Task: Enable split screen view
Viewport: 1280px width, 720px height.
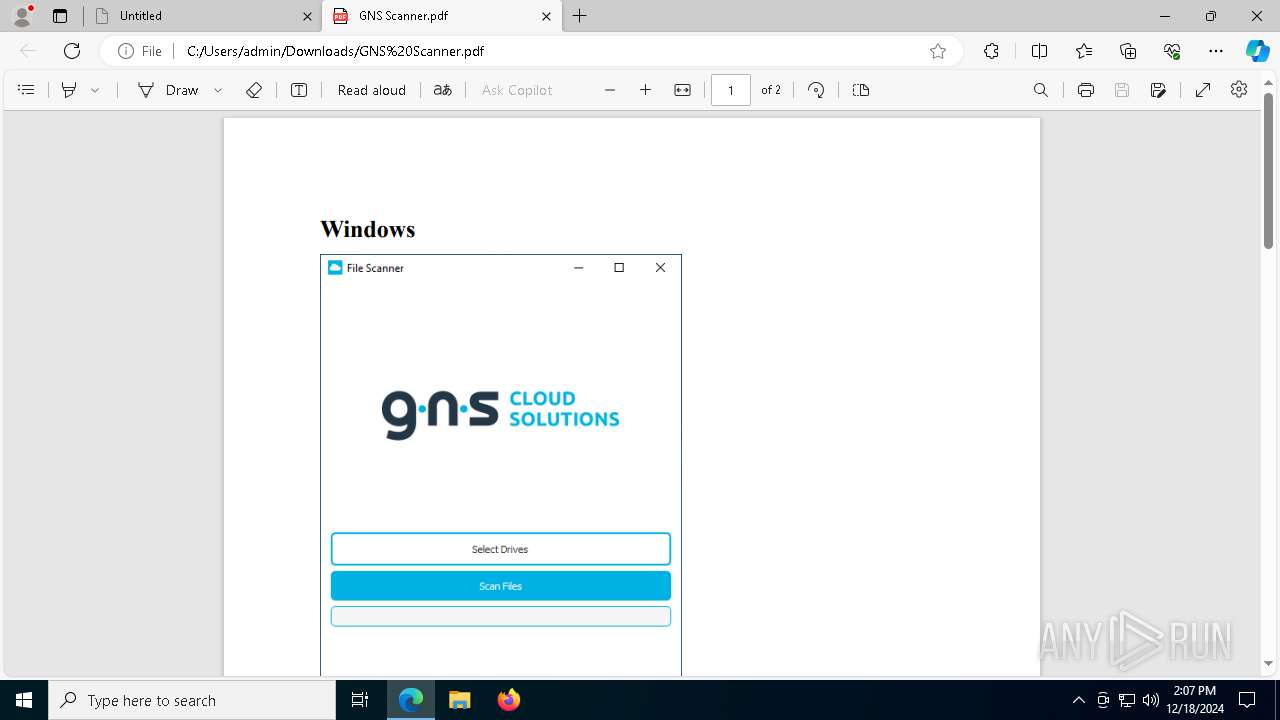Action: [1039, 51]
